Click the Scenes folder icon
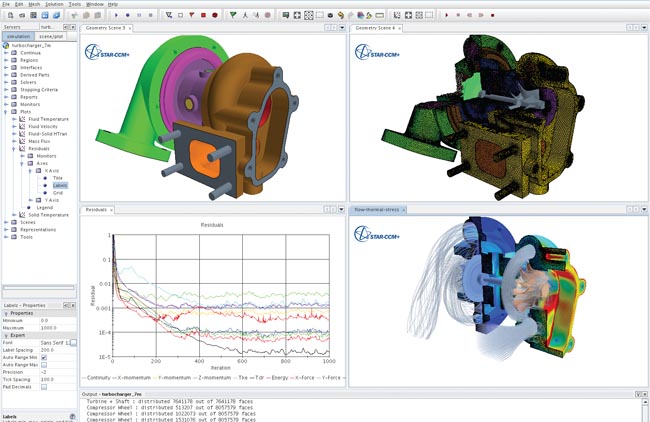This screenshot has width=650, height=422. coord(14,222)
